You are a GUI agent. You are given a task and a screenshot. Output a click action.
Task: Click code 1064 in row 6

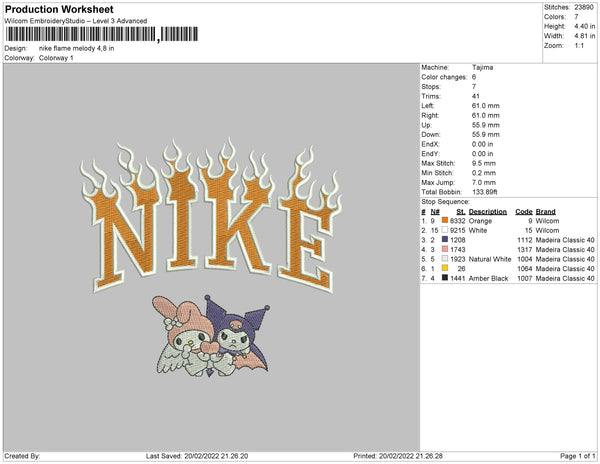point(525,269)
